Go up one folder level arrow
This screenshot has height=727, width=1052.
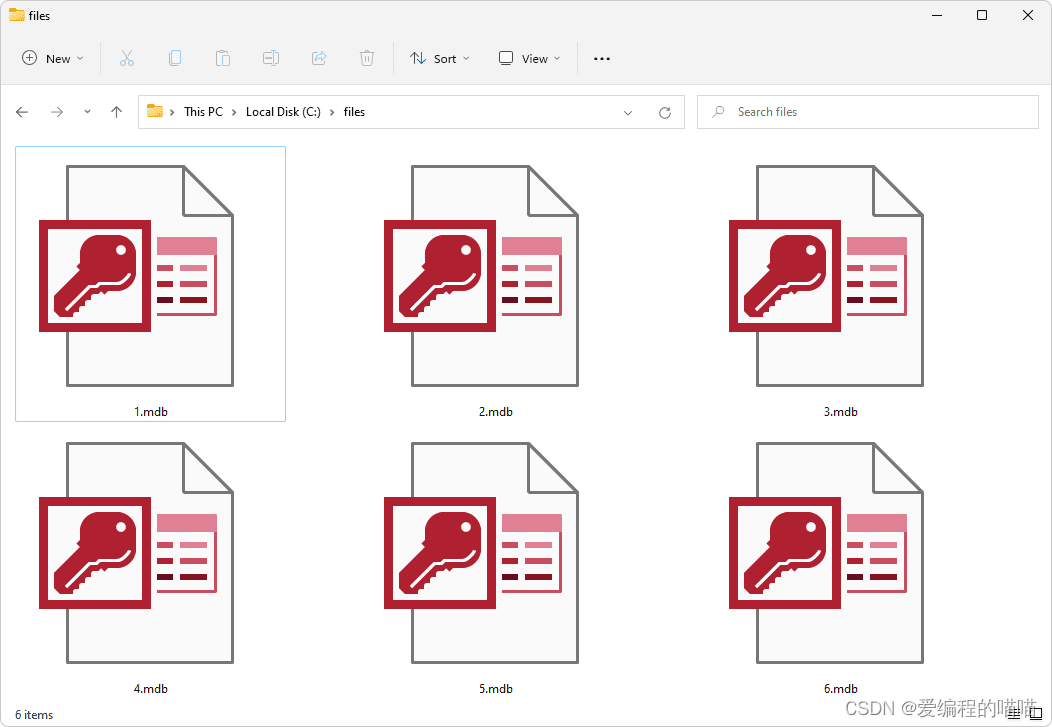(x=117, y=112)
